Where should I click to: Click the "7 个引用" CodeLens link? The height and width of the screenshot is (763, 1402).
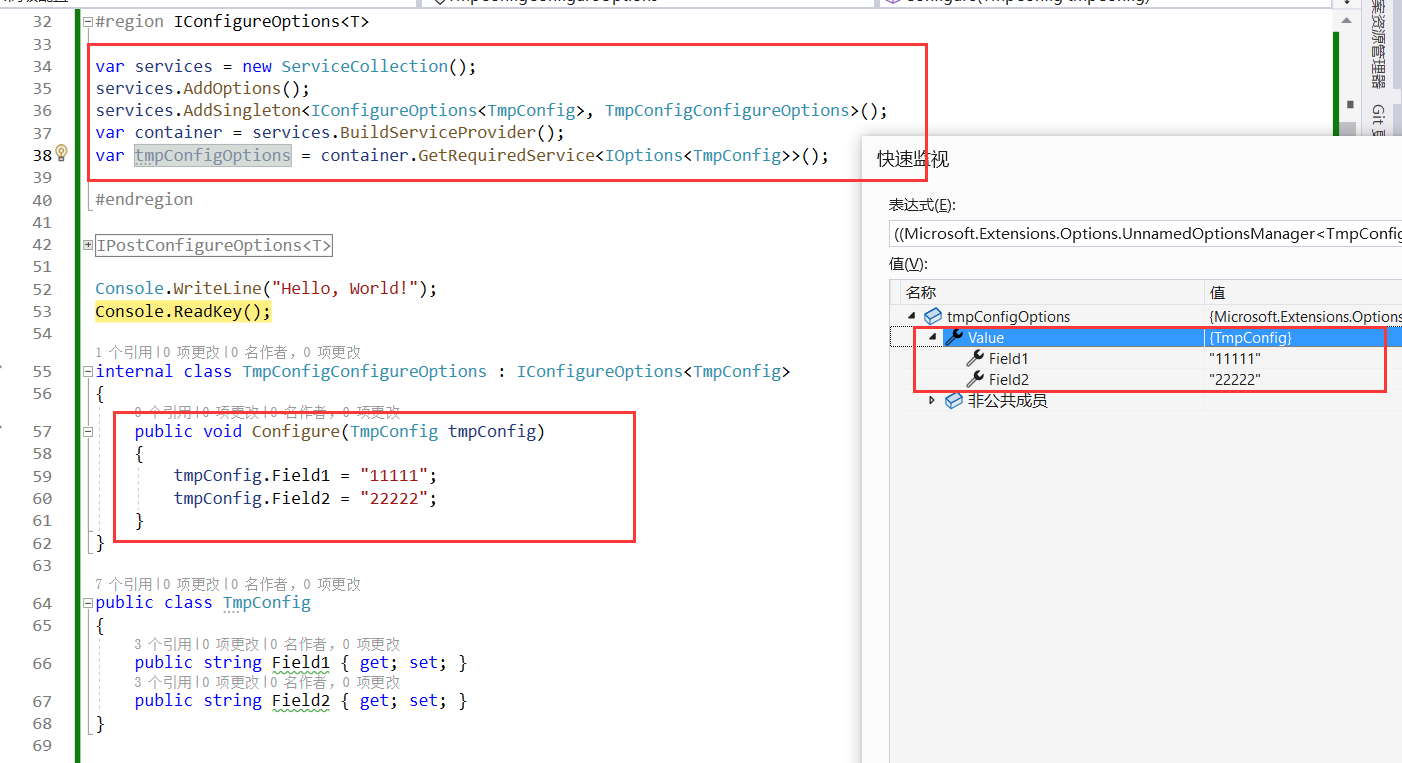(124, 584)
